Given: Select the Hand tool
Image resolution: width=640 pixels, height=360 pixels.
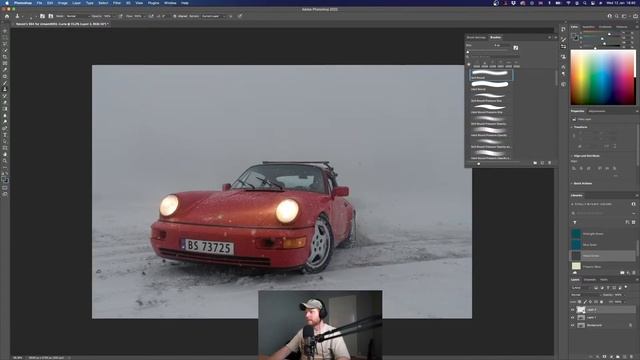Looking at the screenshot, I should (x=5, y=154).
